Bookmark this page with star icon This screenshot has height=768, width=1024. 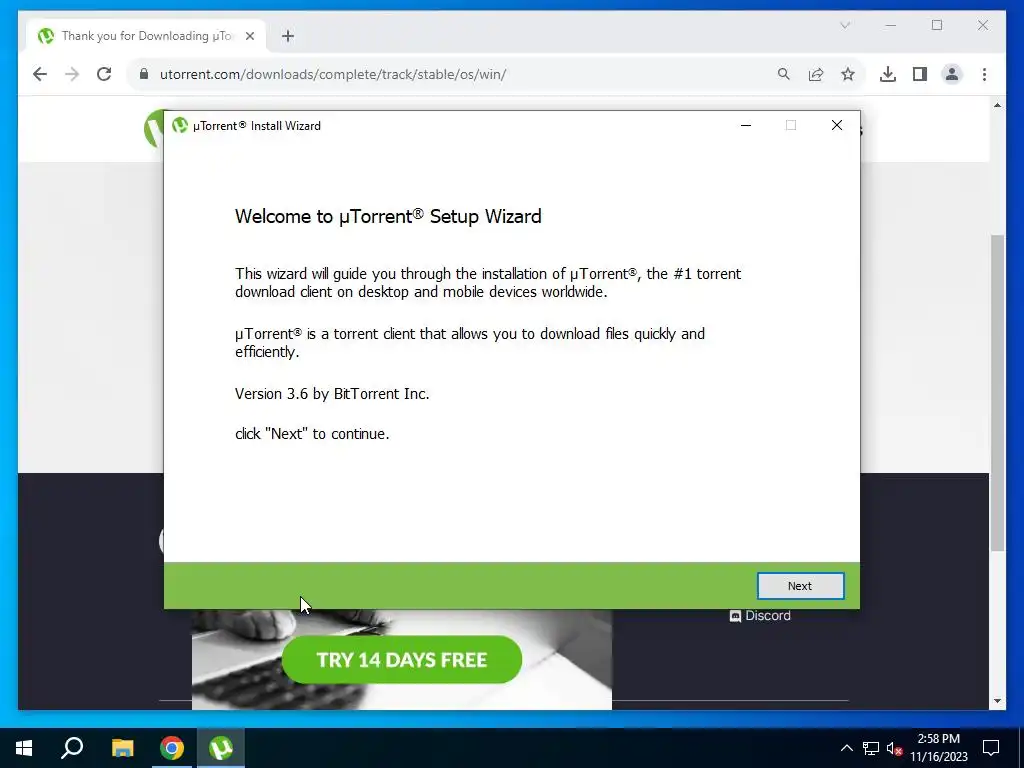tap(848, 74)
